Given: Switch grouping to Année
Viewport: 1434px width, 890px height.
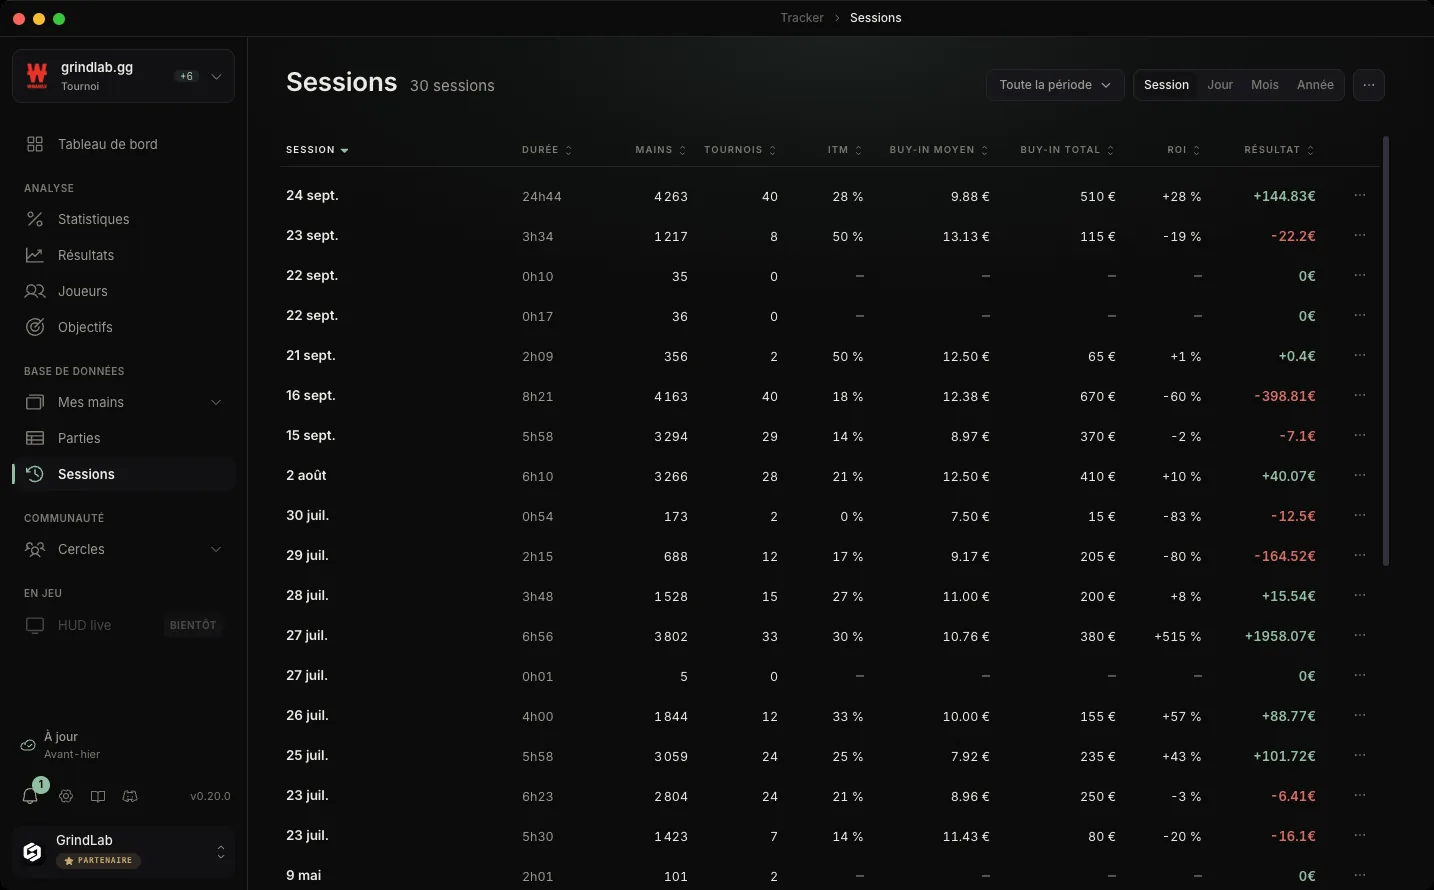Looking at the screenshot, I should (1315, 85).
